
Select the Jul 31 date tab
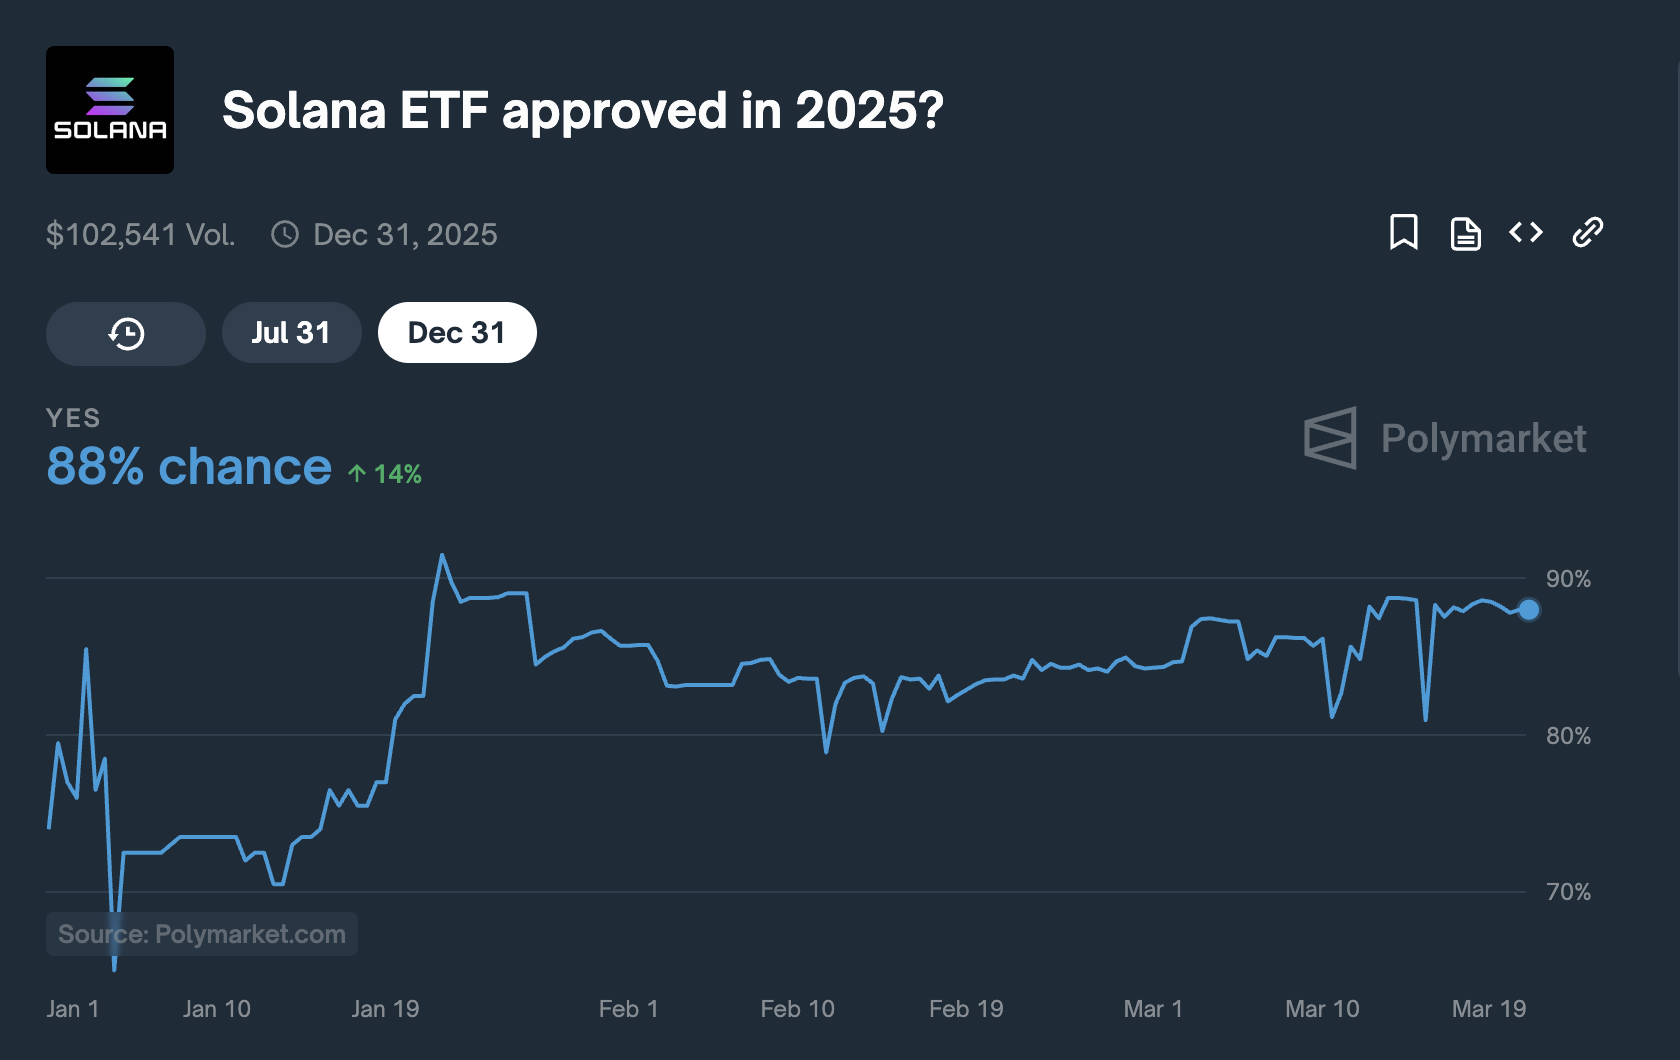tap(291, 333)
